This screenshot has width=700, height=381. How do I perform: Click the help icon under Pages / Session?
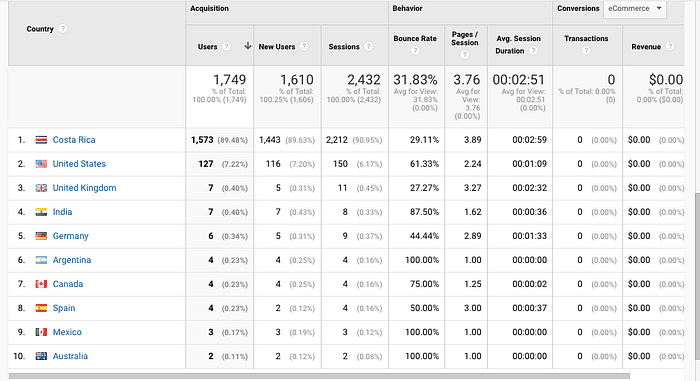(465, 55)
